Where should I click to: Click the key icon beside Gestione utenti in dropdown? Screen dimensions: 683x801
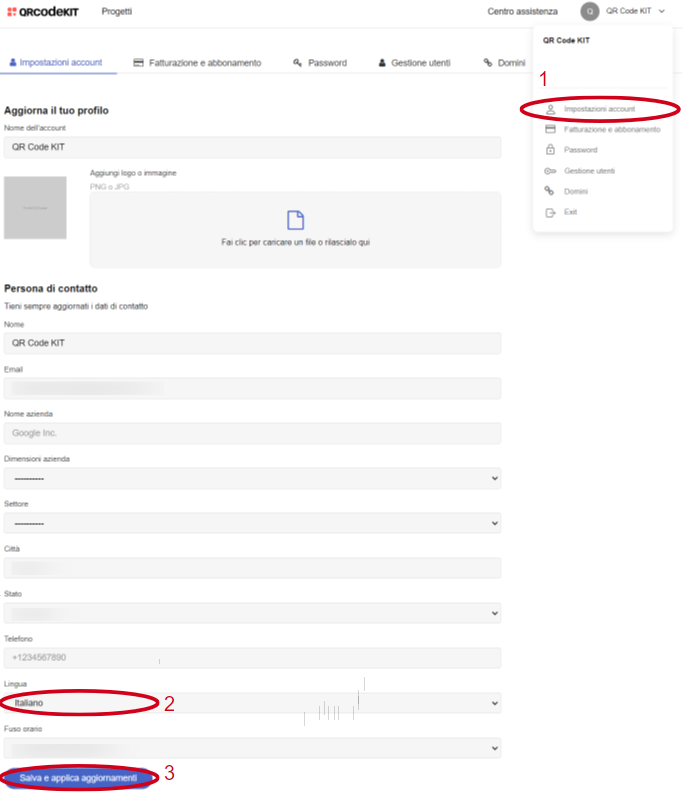550,171
